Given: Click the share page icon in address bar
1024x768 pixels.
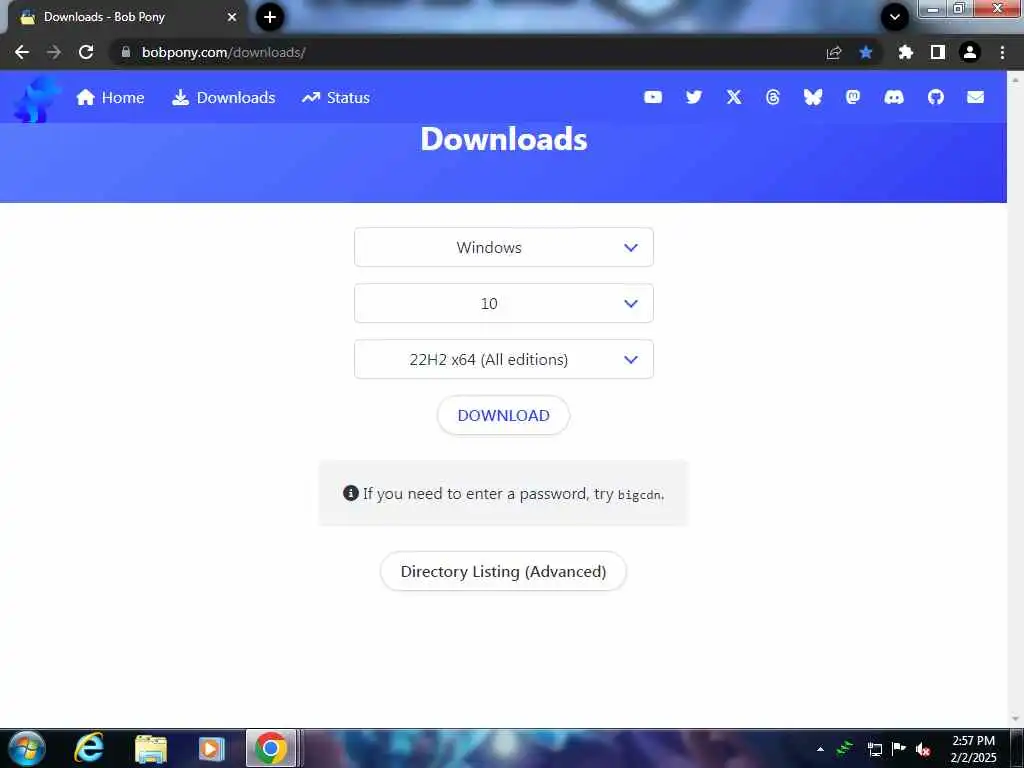Looking at the screenshot, I should click(x=834, y=52).
